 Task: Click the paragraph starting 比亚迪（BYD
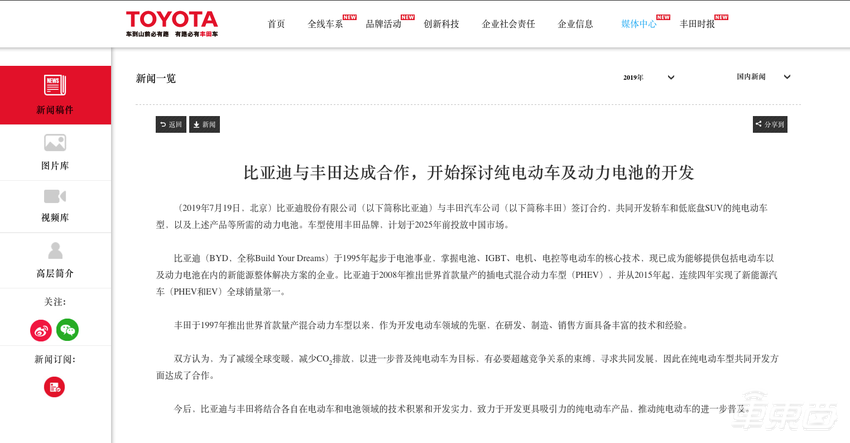[x=467, y=275]
